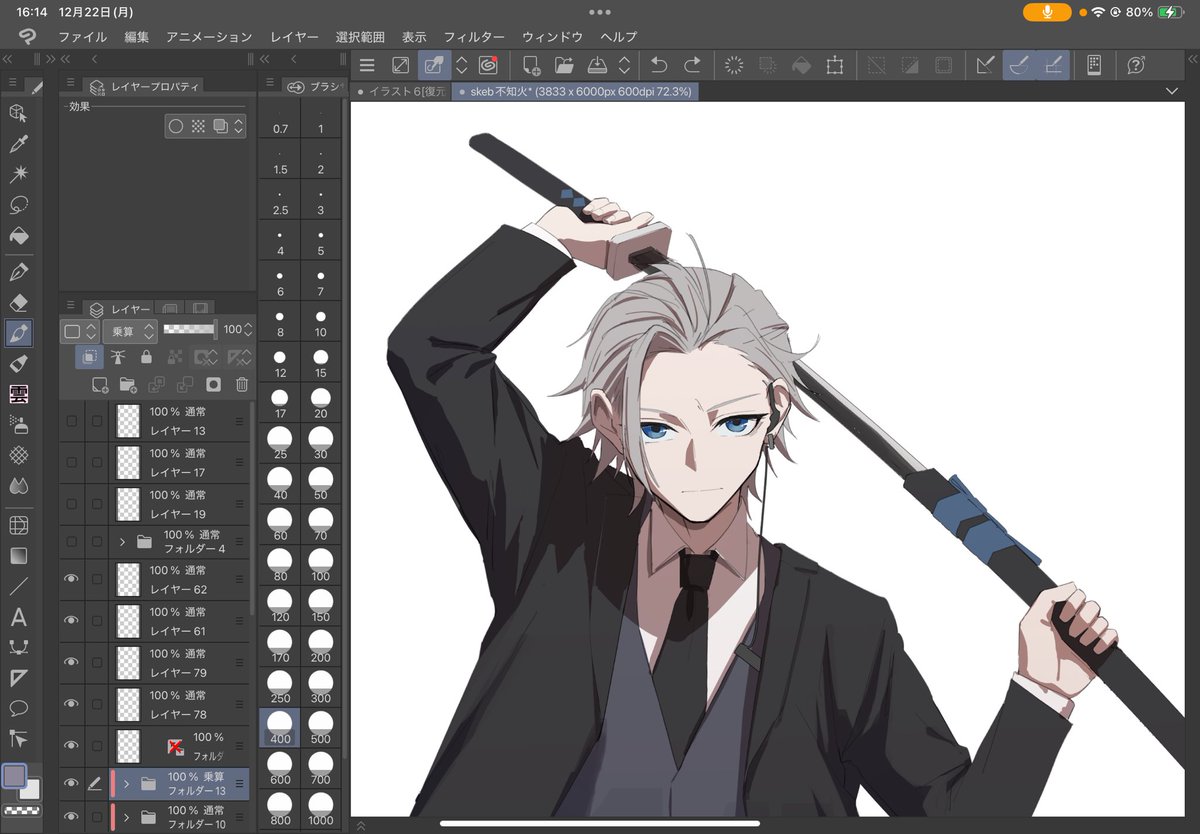Click the main drawing color swatch
This screenshot has height=834, width=1200.
coord(14,776)
